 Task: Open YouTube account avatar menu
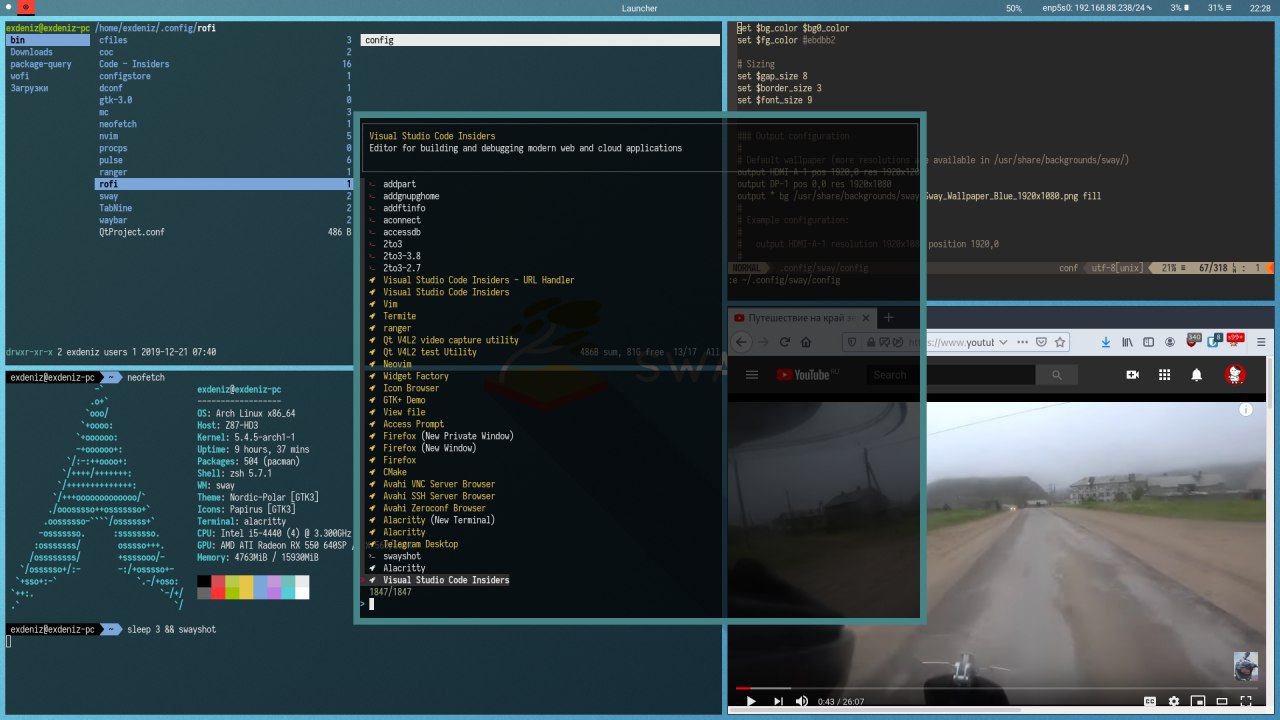(x=1235, y=375)
